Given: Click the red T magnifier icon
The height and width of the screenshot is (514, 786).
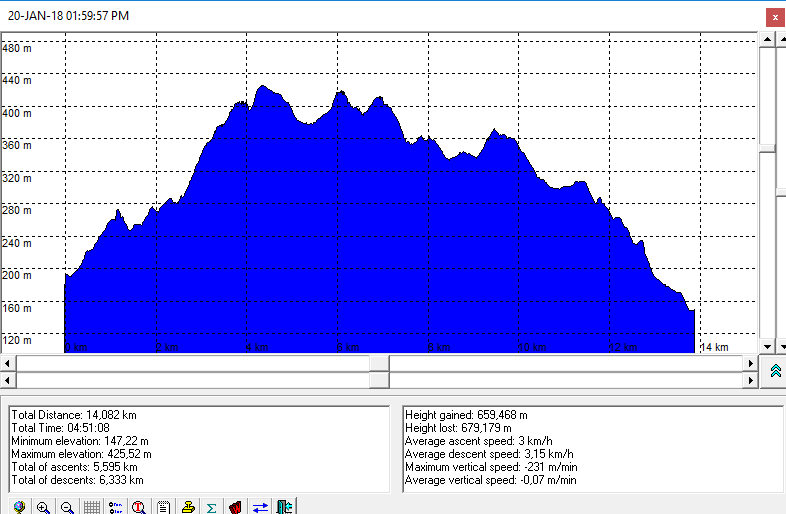Looking at the screenshot, I should point(139,507).
